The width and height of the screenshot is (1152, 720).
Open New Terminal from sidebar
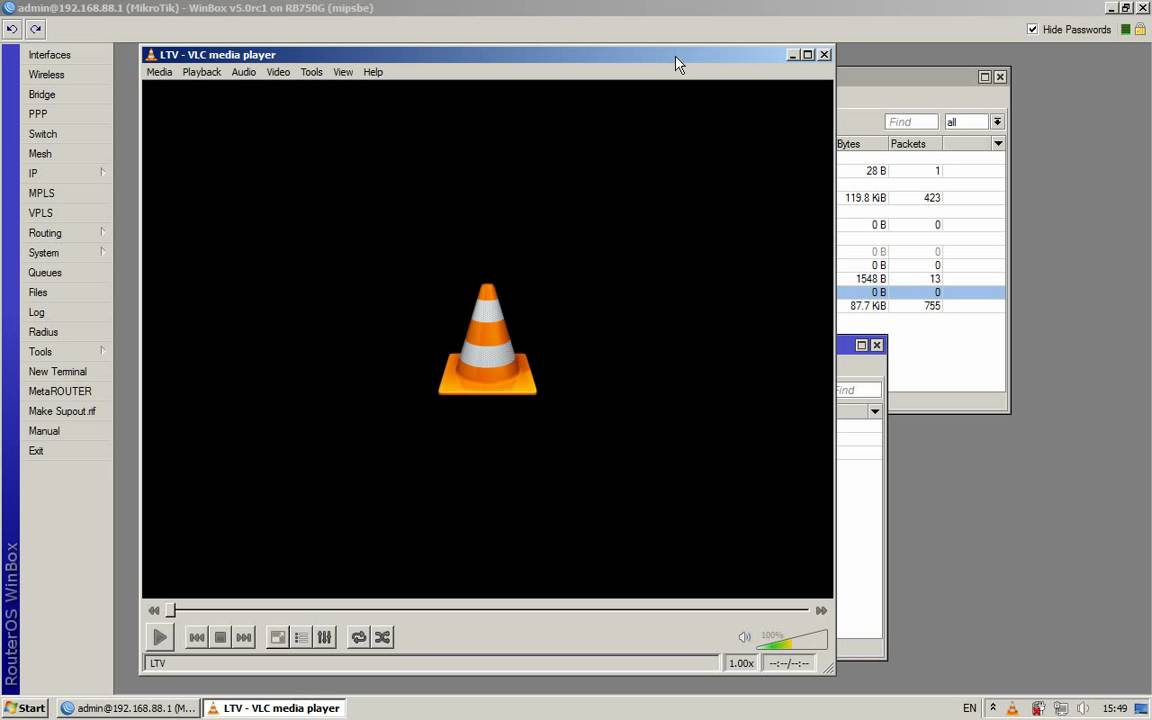tap(57, 371)
